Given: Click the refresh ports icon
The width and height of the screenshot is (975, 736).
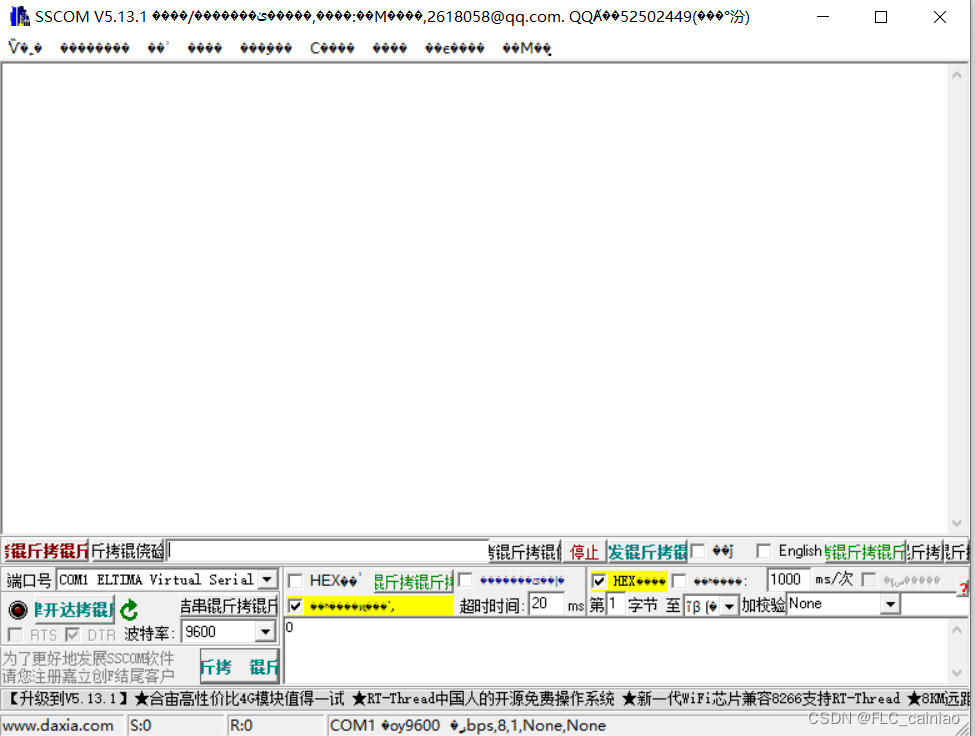Looking at the screenshot, I should 129,609.
